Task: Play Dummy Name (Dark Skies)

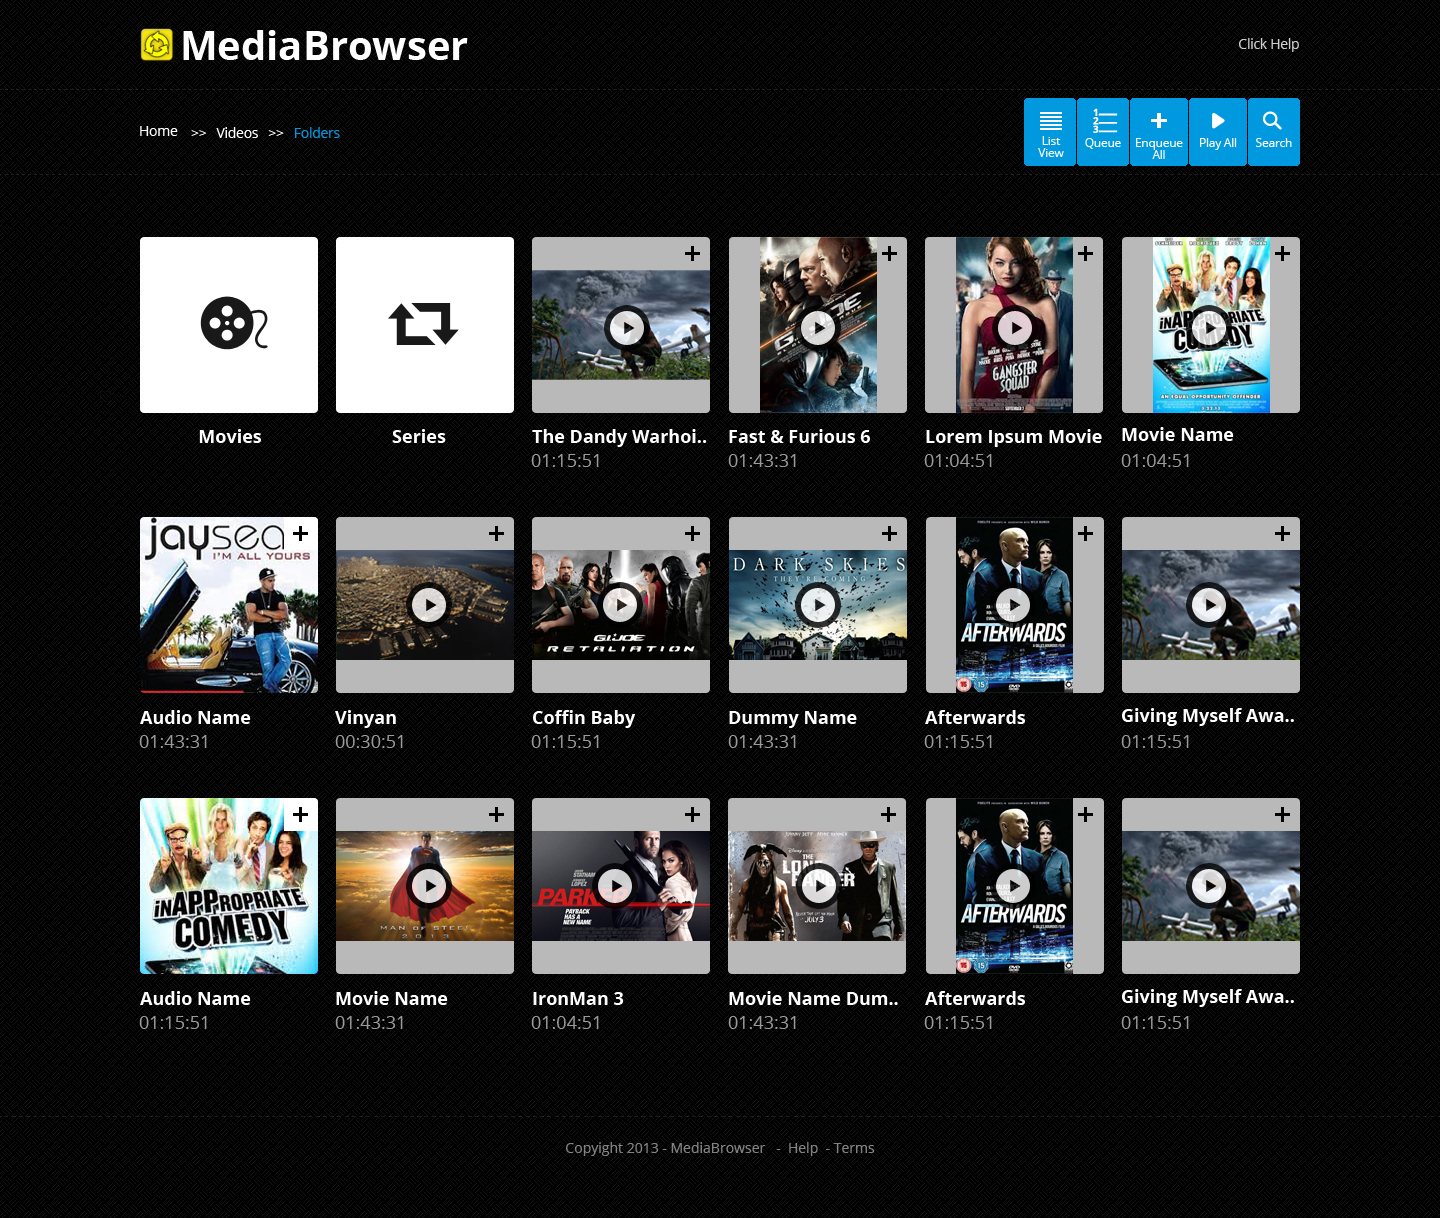Action: pyautogui.click(x=818, y=605)
